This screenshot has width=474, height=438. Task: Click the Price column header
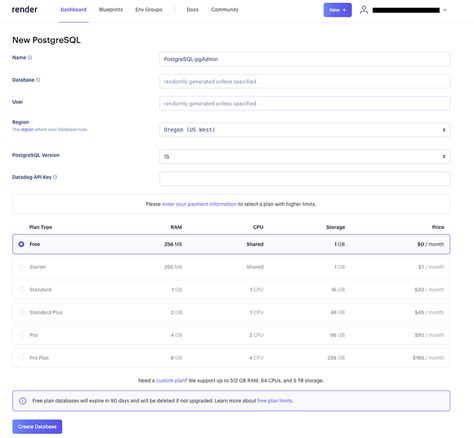point(438,227)
